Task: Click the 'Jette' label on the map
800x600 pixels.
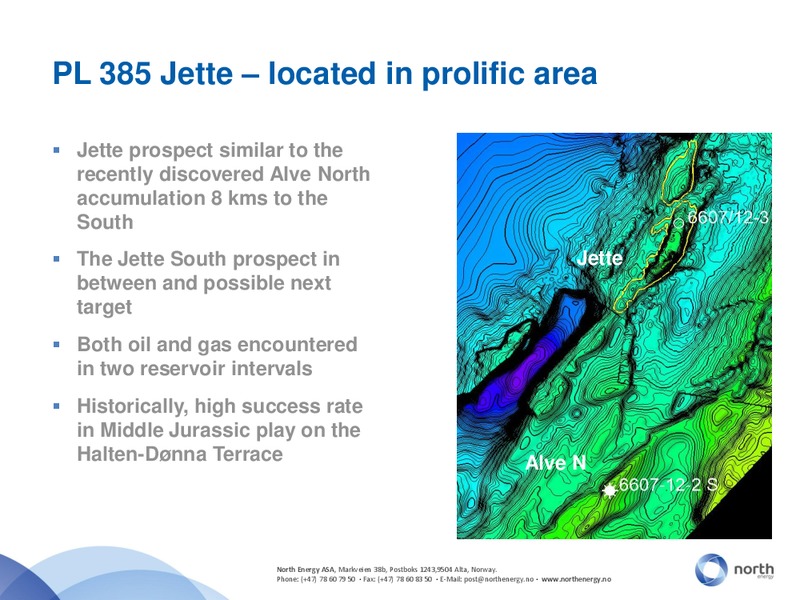Action: pyautogui.click(x=599, y=258)
